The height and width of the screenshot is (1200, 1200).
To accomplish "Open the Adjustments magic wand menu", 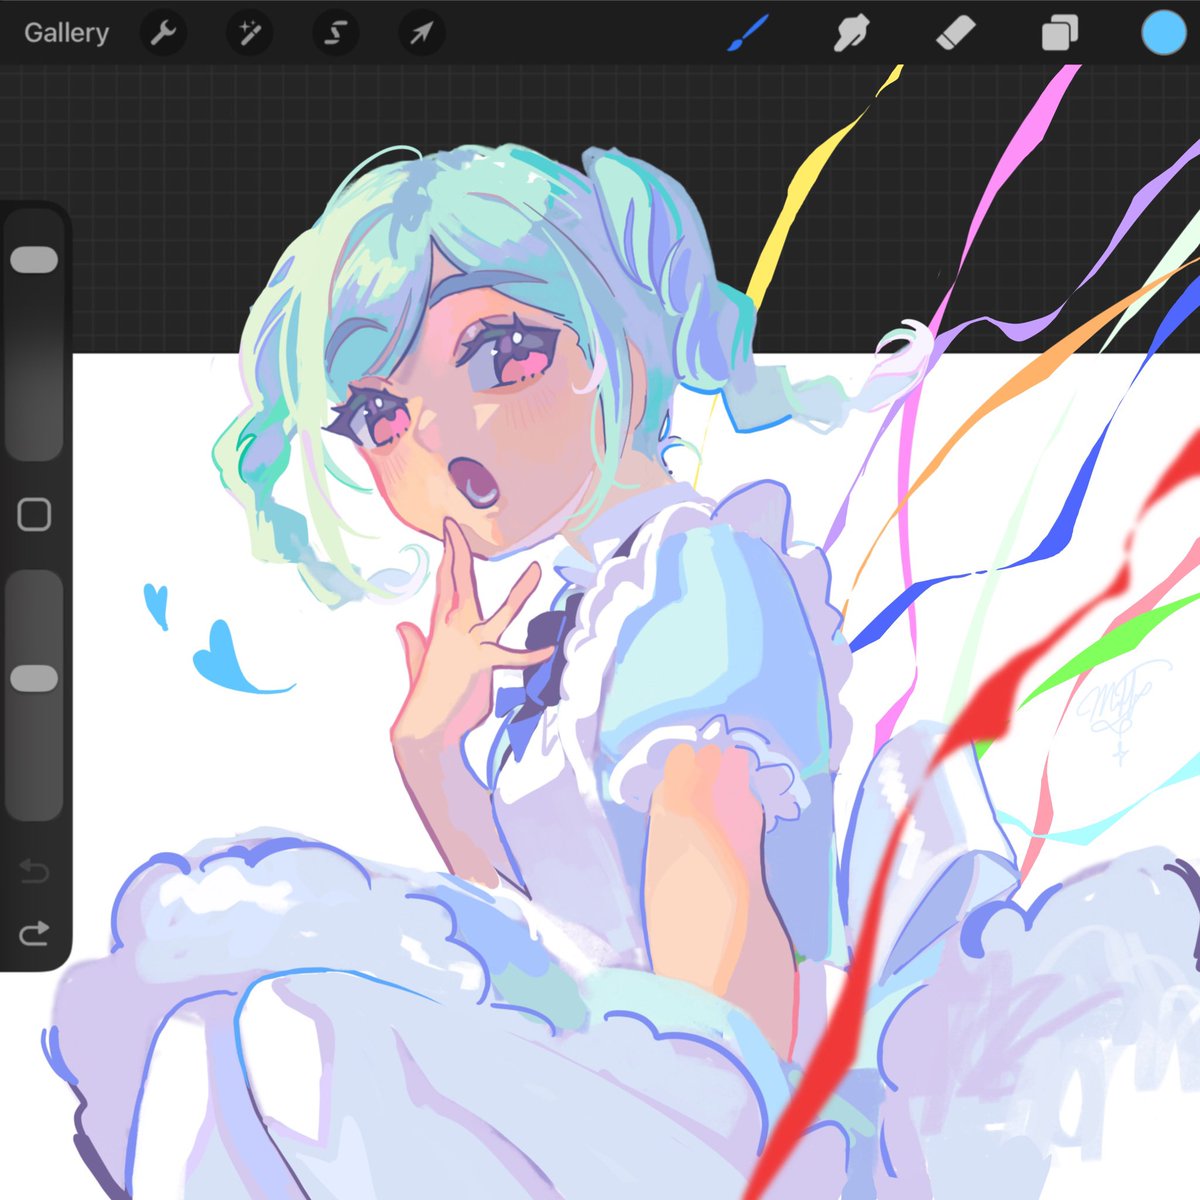I will 249,33.
